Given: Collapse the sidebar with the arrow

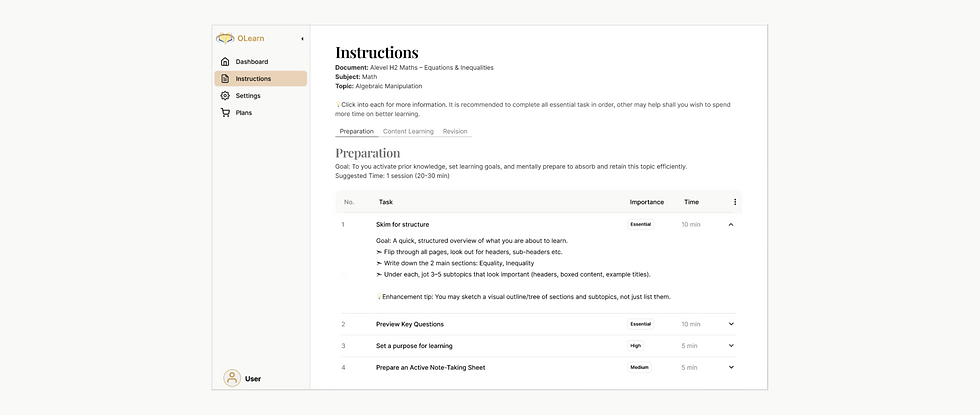Looking at the screenshot, I should [x=302, y=39].
